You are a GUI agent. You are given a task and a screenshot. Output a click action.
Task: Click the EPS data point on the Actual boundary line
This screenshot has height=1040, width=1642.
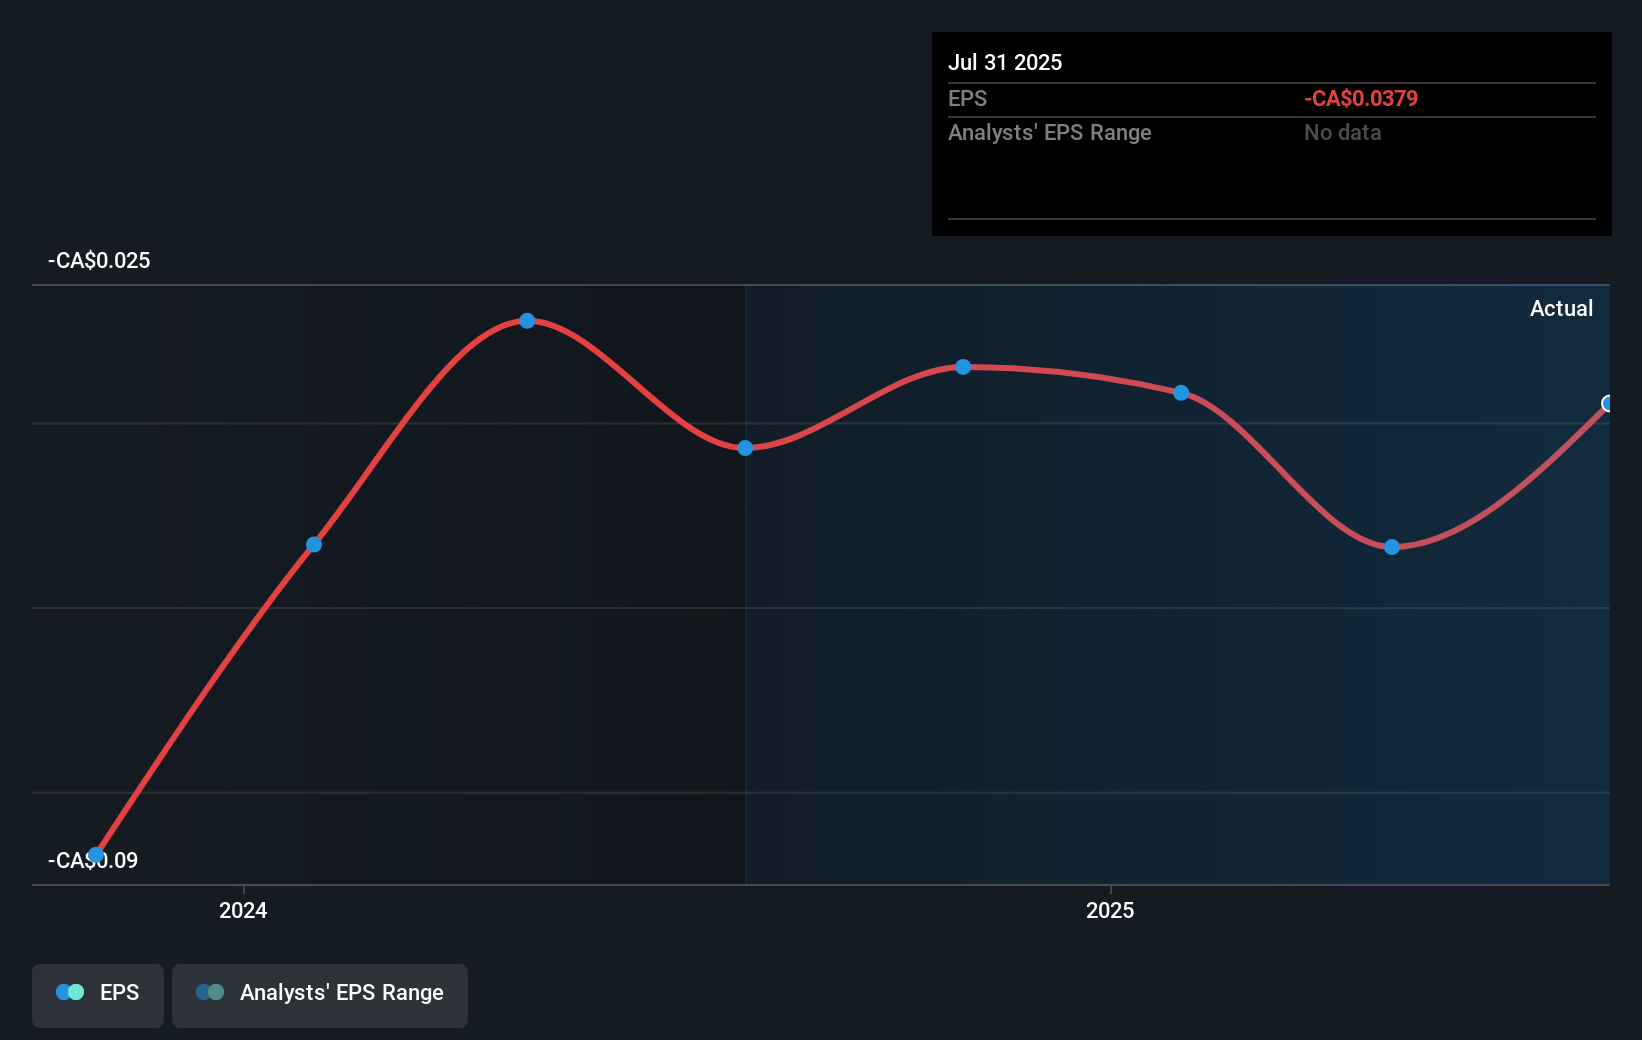click(x=745, y=448)
